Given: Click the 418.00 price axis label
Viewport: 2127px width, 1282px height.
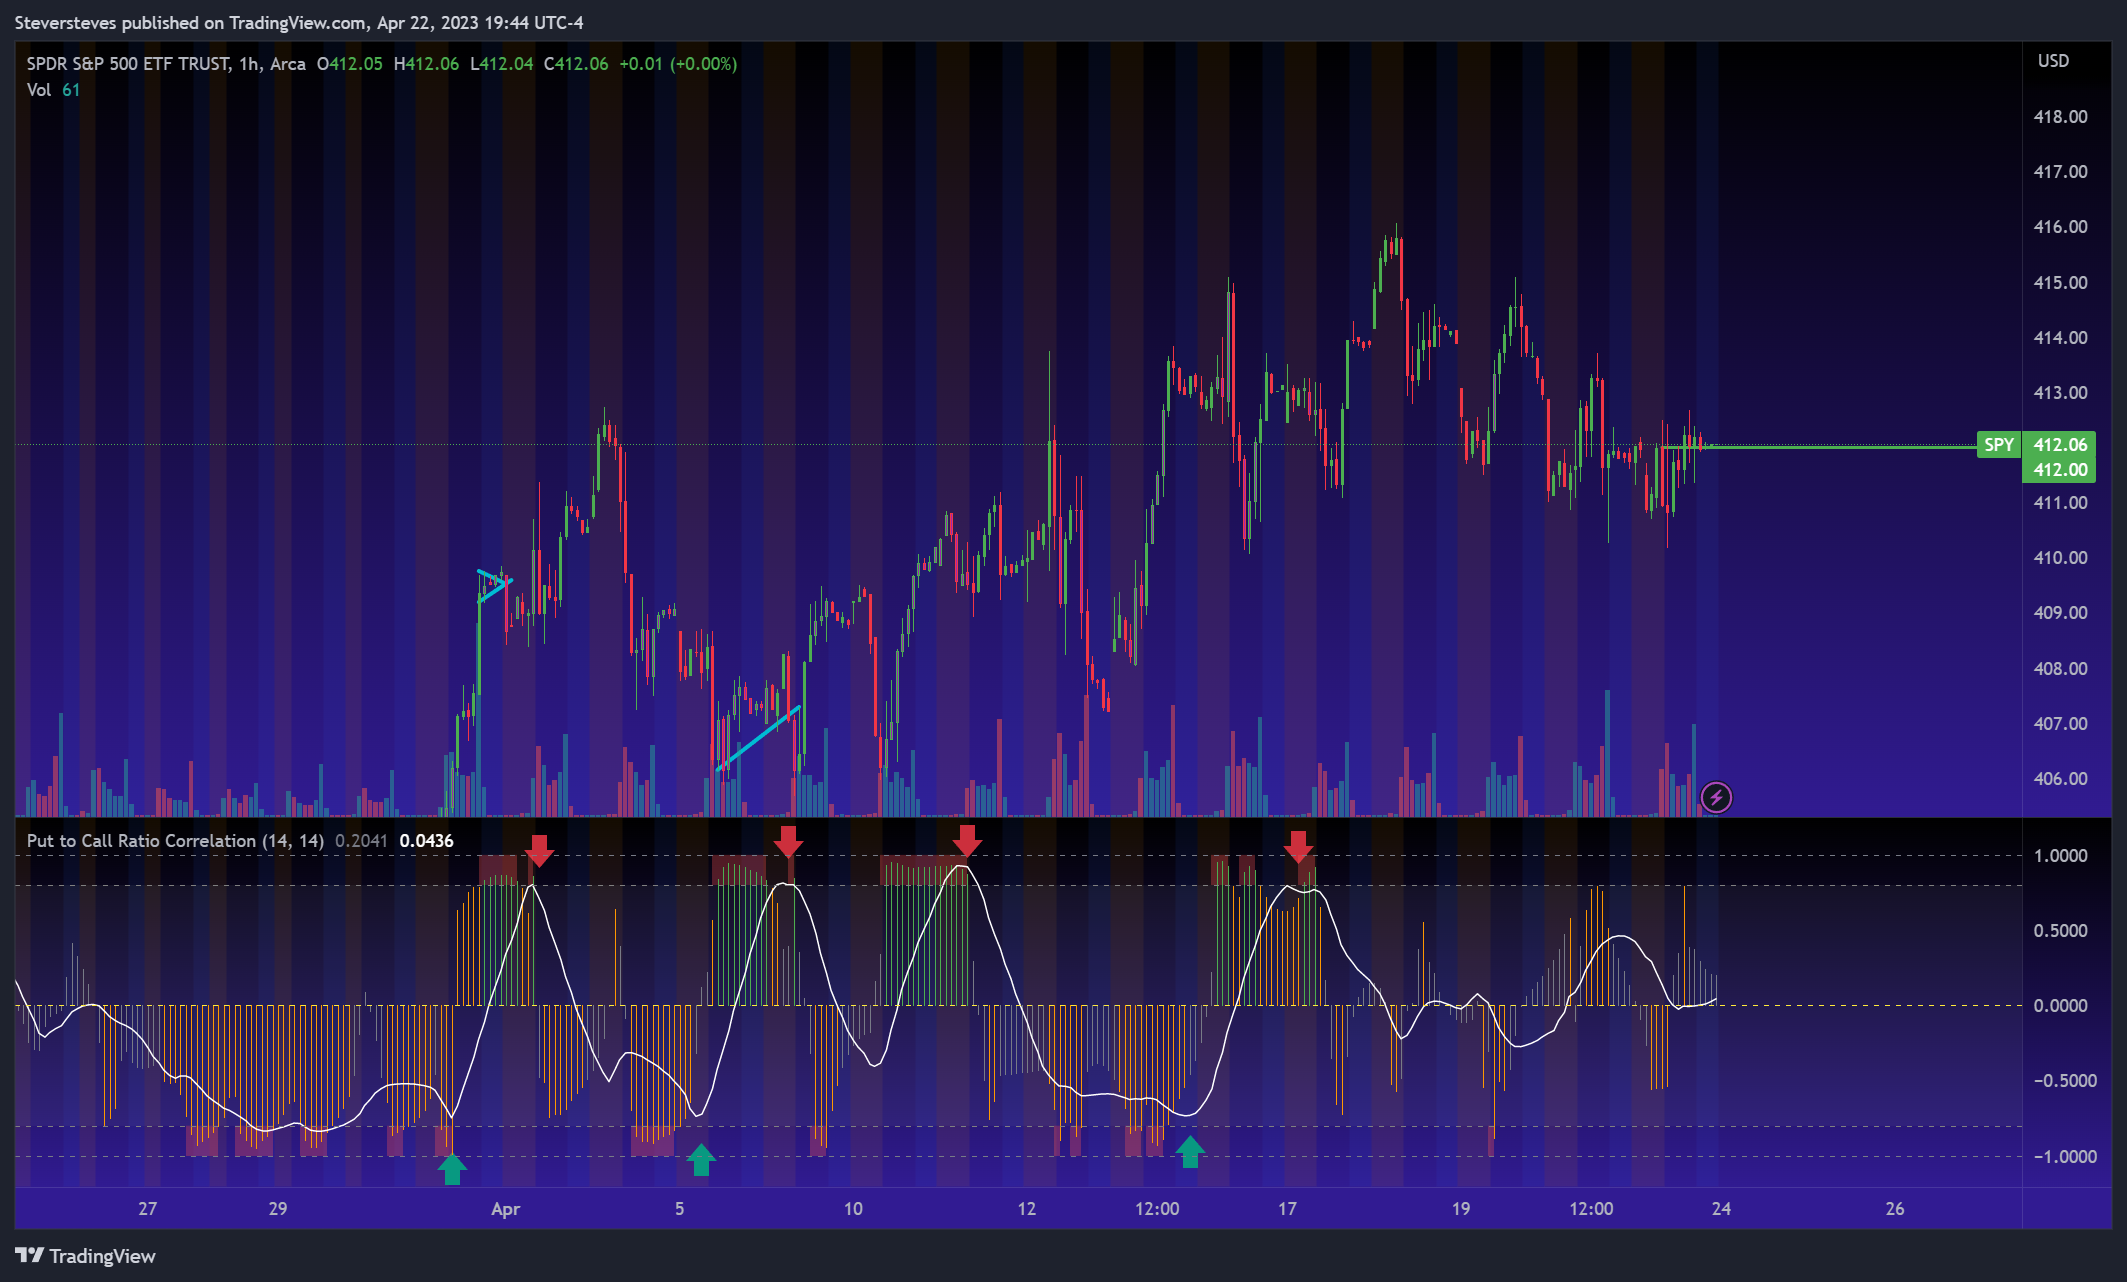Looking at the screenshot, I should [x=2061, y=117].
